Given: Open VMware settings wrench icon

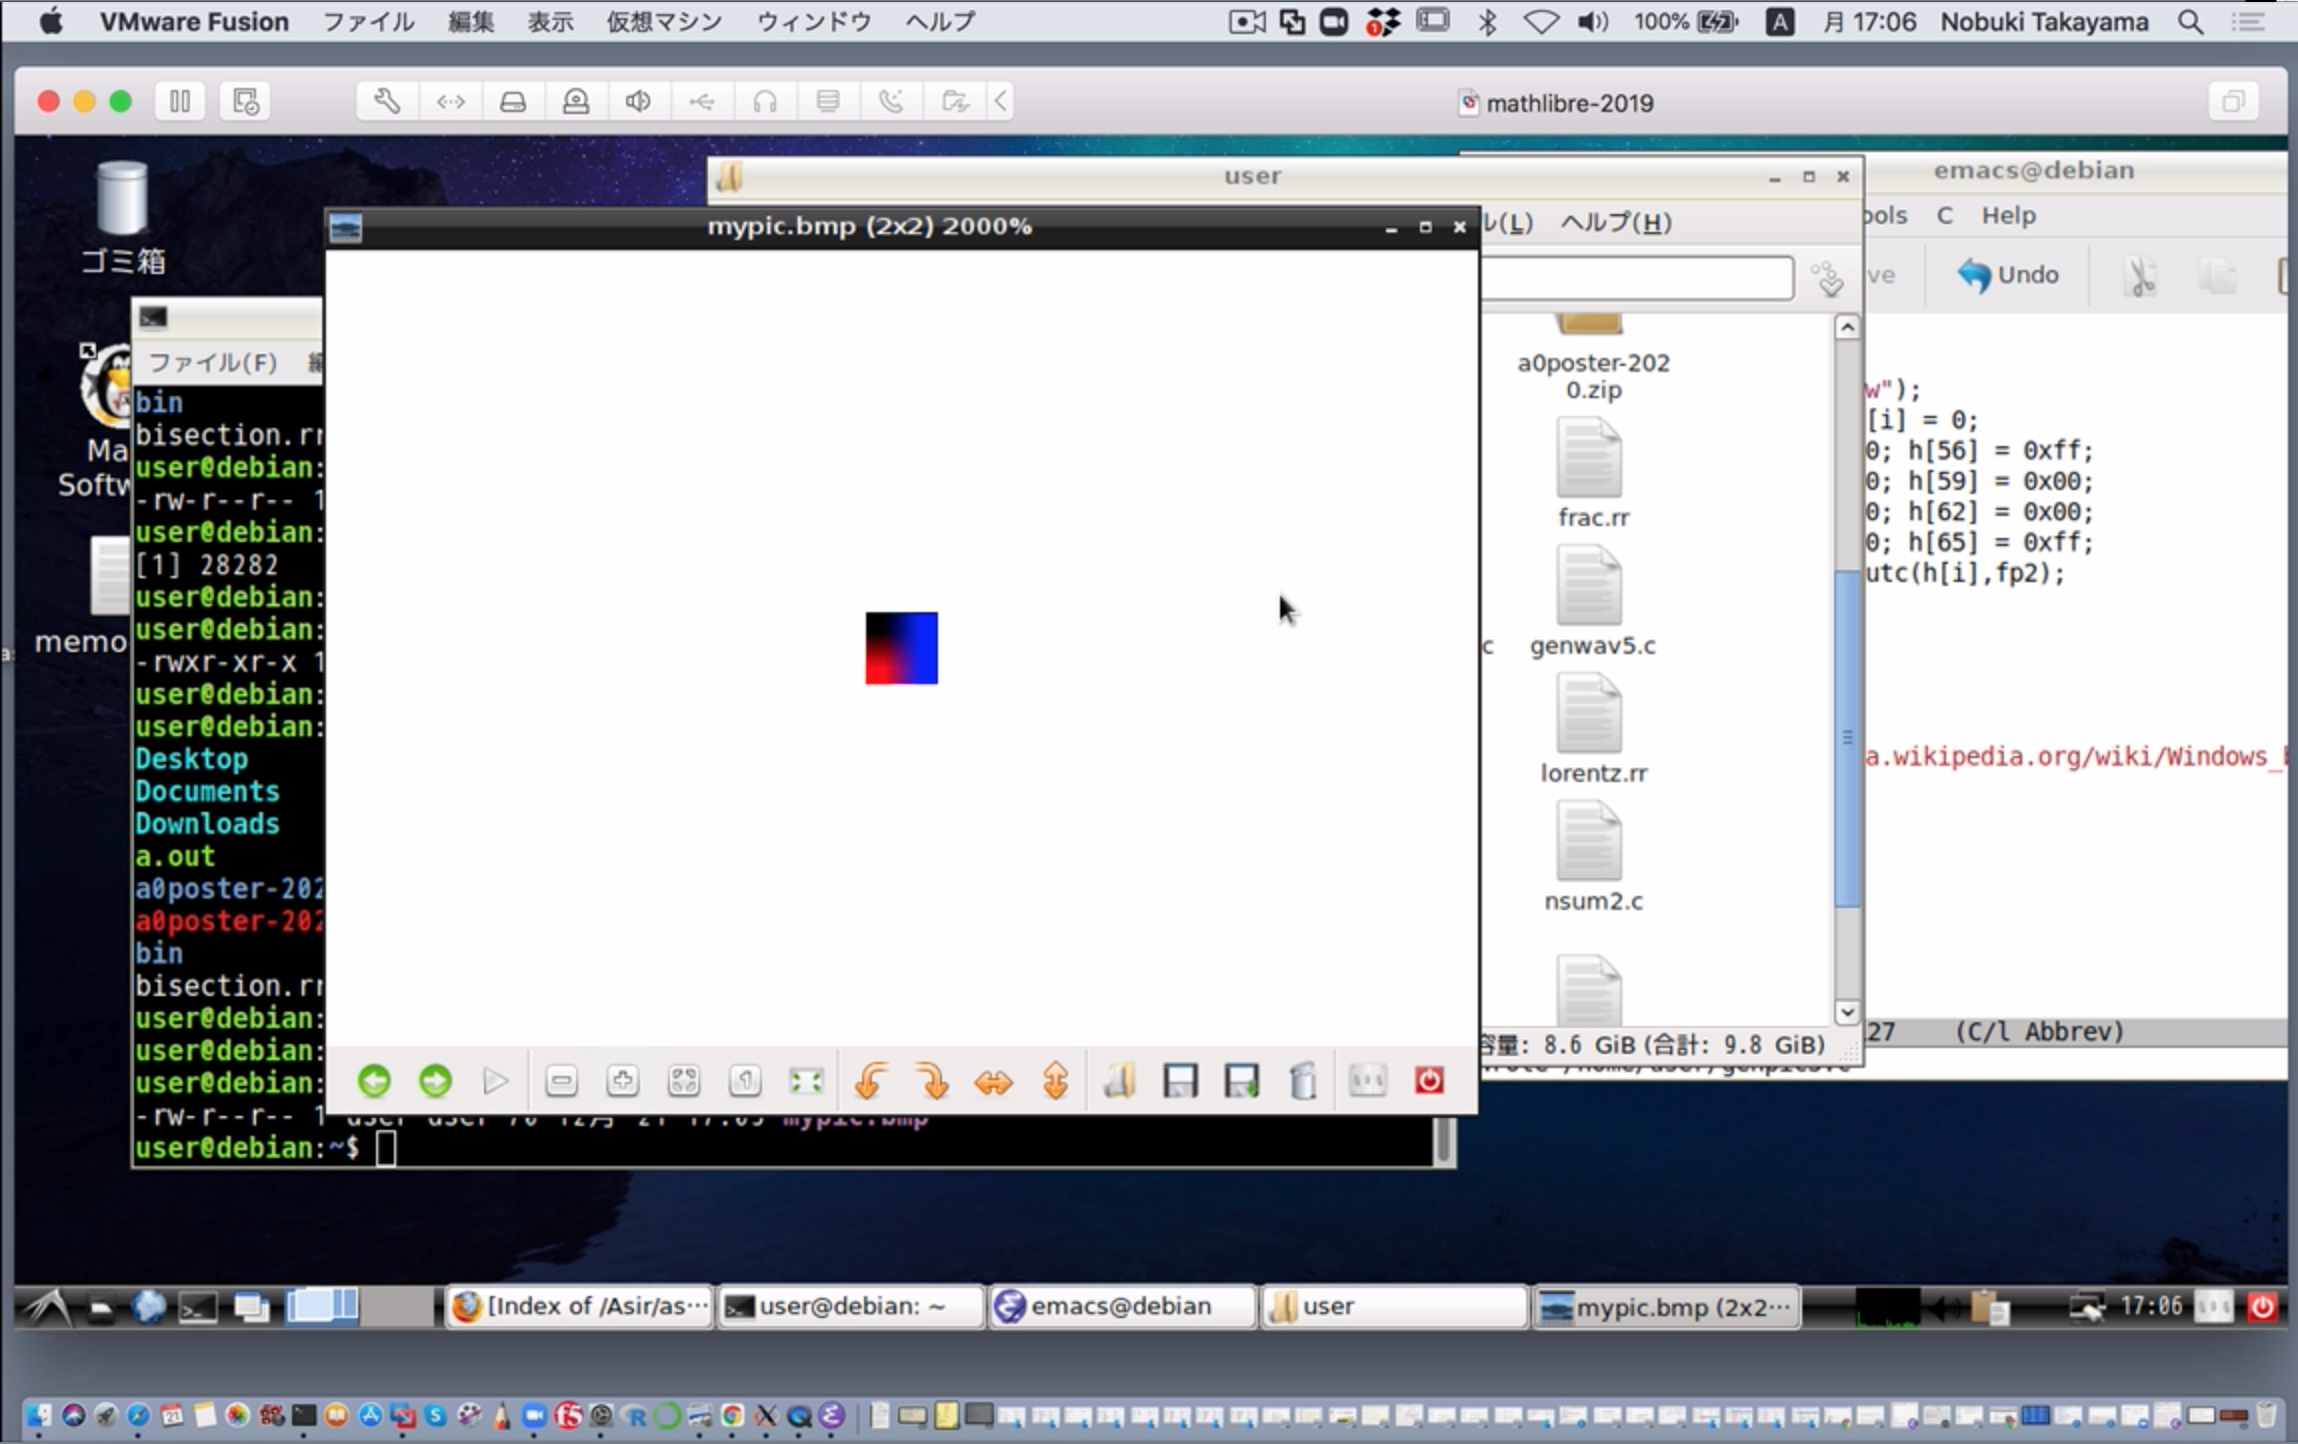Looking at the screenshot, I should pyautogui.click(x=387, y=101).
